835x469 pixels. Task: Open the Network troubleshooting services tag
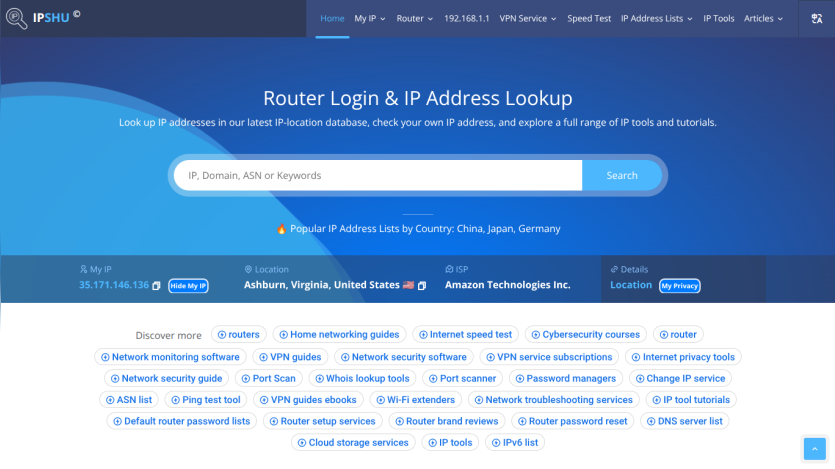pyautogui.click(x=554, y=400)
